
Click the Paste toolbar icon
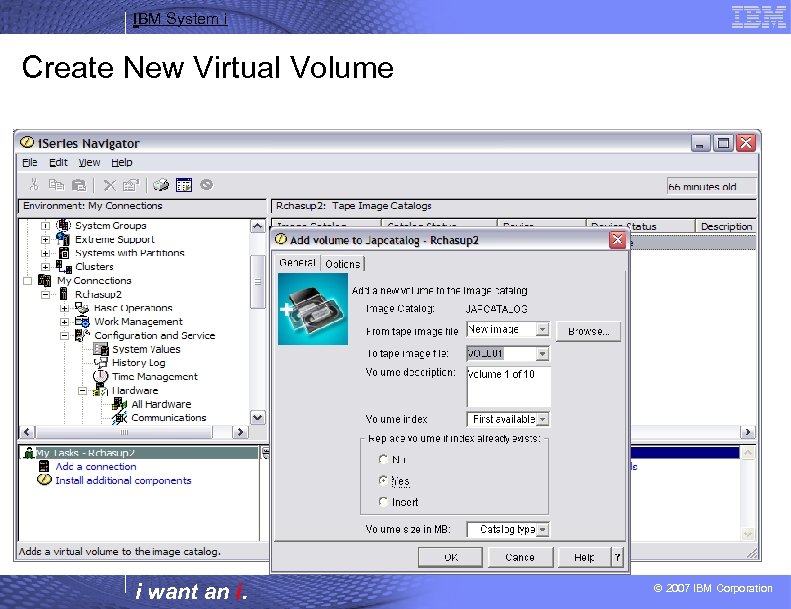pyautogui.click(x=79, y=185)
